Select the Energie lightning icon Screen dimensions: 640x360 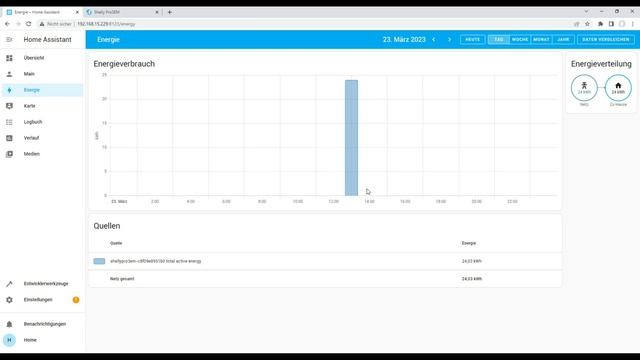tap(9, 90)
